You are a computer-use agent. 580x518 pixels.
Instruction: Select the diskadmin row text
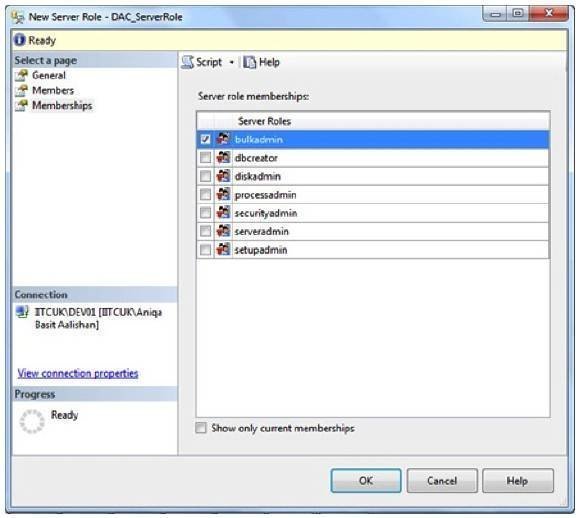(257, 176)
